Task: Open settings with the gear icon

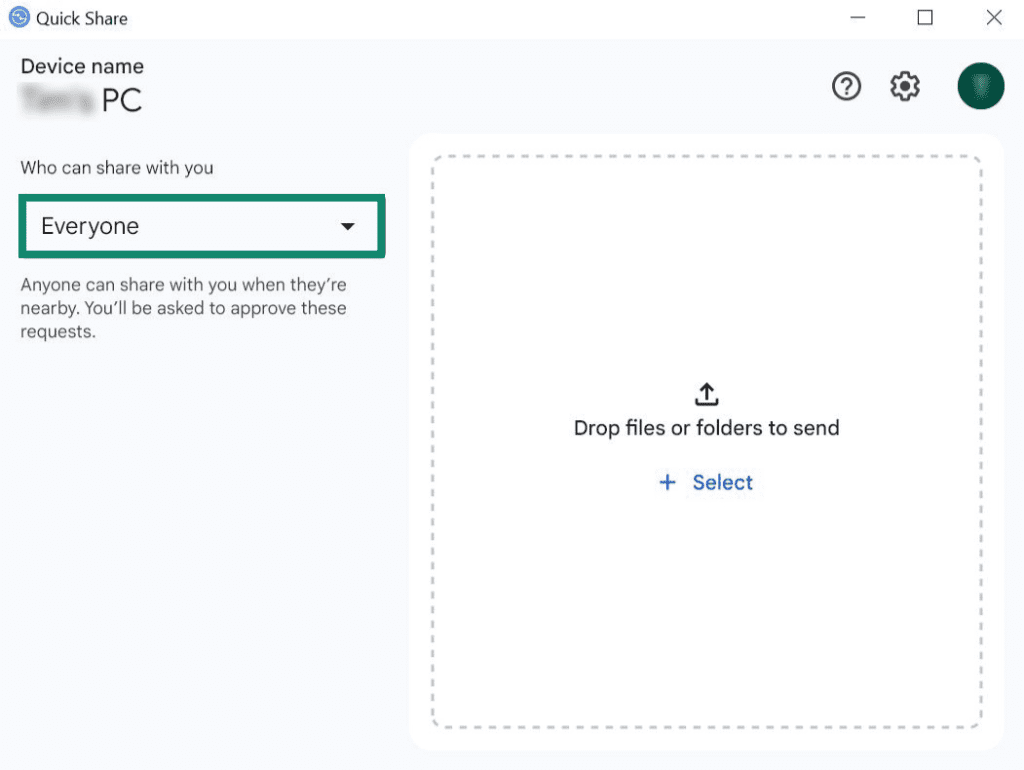Action: pyautogui.click(x=905, y=86)
